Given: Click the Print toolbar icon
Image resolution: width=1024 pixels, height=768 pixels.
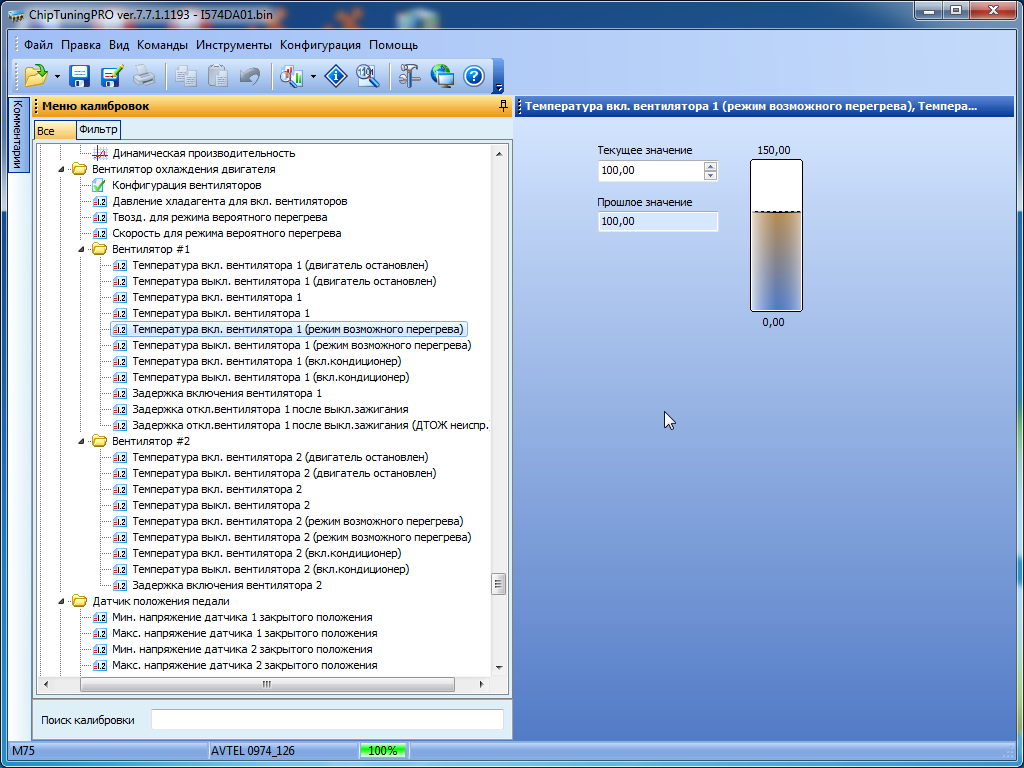Looking at the screenshot, I should point(144,76).
